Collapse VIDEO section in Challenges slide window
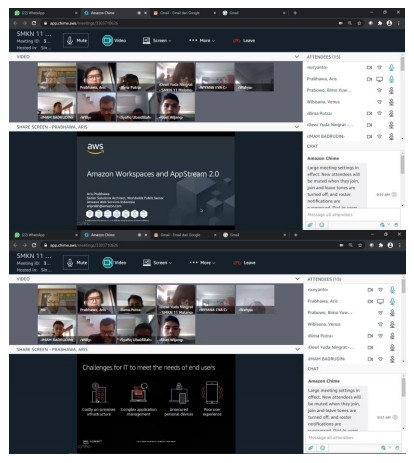The image size is (414, 463). (297, 279)
